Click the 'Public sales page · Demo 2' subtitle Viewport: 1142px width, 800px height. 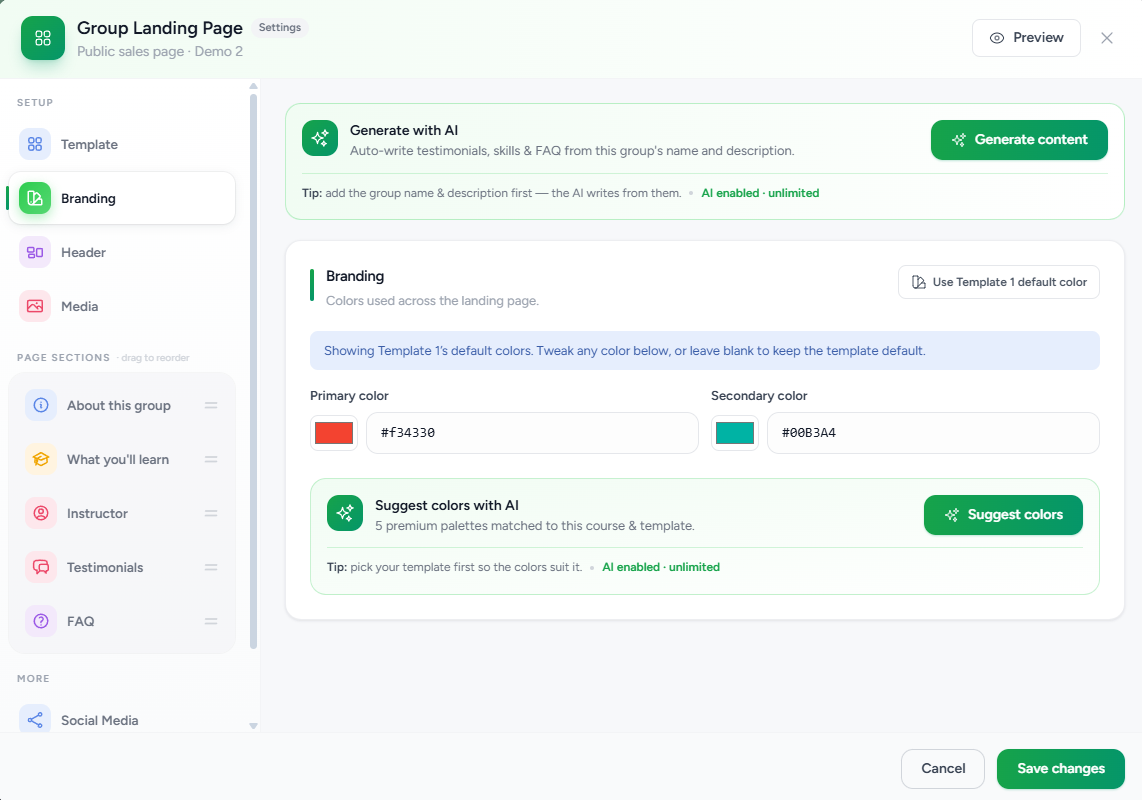point(160,52)
